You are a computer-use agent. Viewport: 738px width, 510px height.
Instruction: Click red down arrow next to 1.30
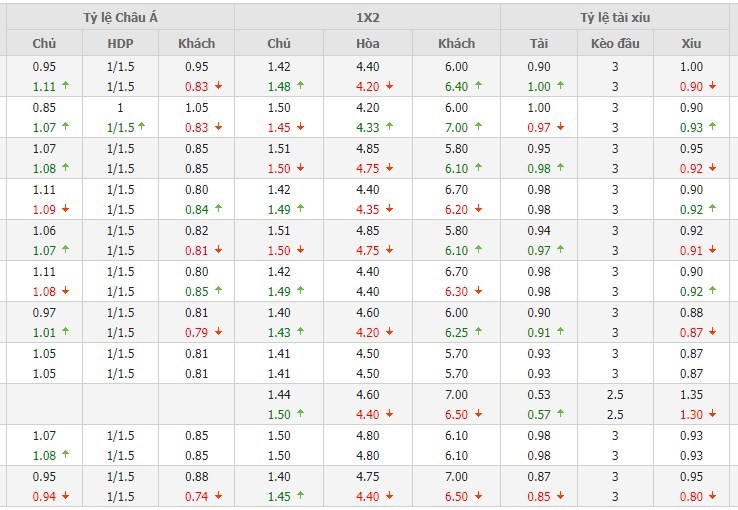pos(713,414)
